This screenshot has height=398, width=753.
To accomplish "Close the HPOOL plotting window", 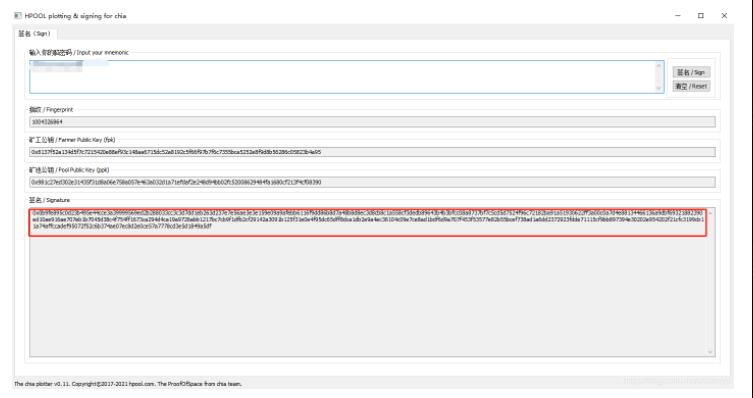I will [724, 16].
